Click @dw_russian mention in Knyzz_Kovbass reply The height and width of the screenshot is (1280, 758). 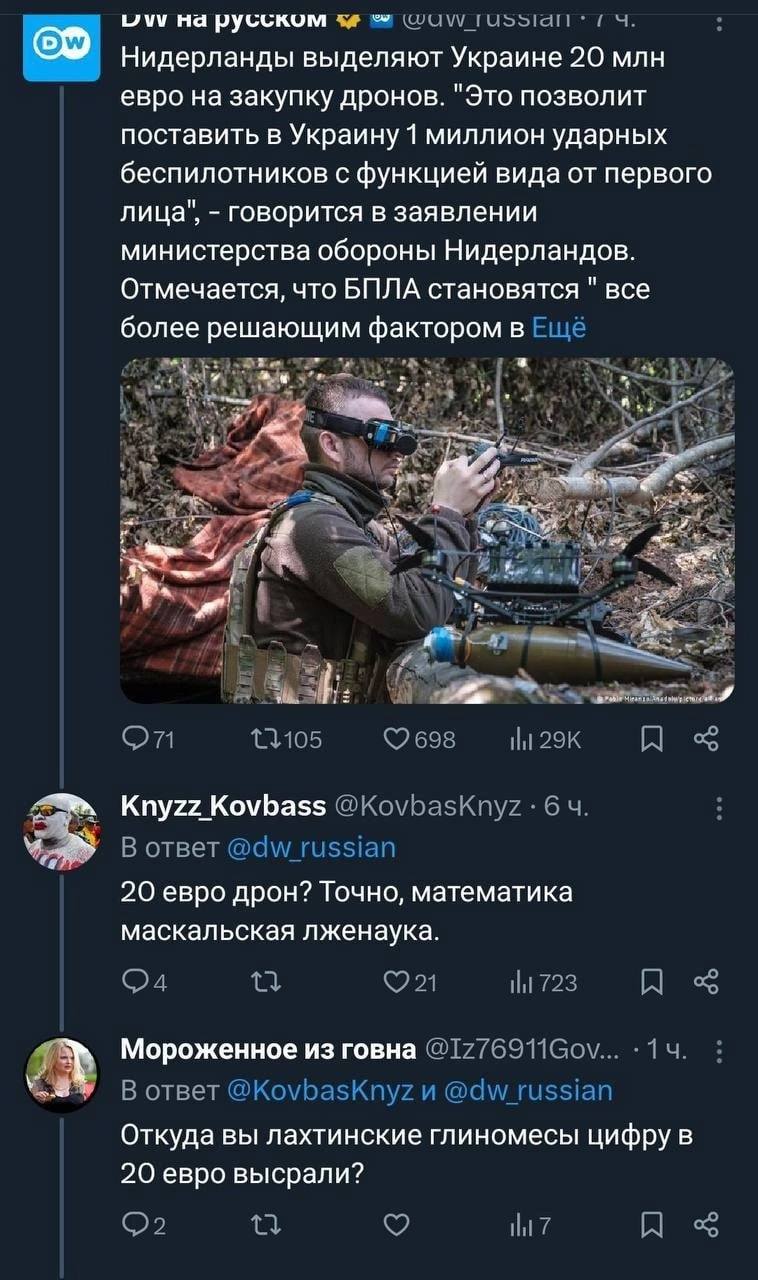(311, 848)
